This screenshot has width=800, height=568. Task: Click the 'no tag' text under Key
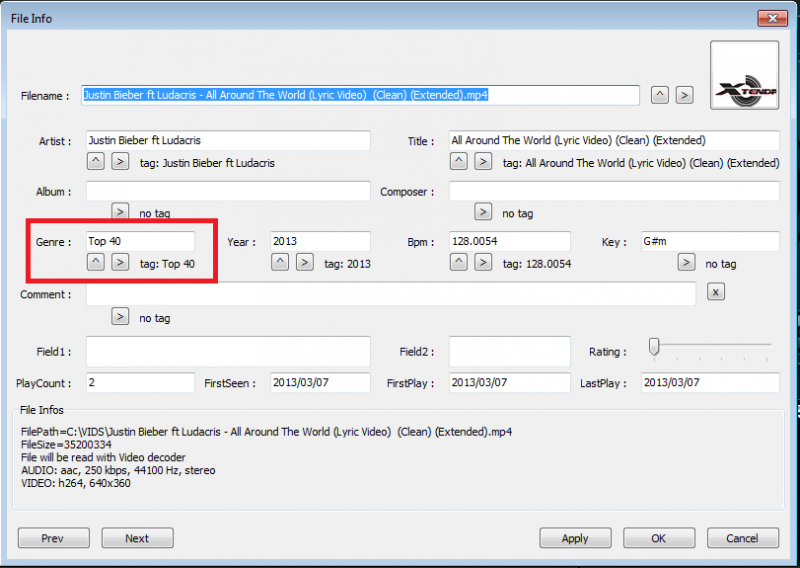[x=721, y=264]
